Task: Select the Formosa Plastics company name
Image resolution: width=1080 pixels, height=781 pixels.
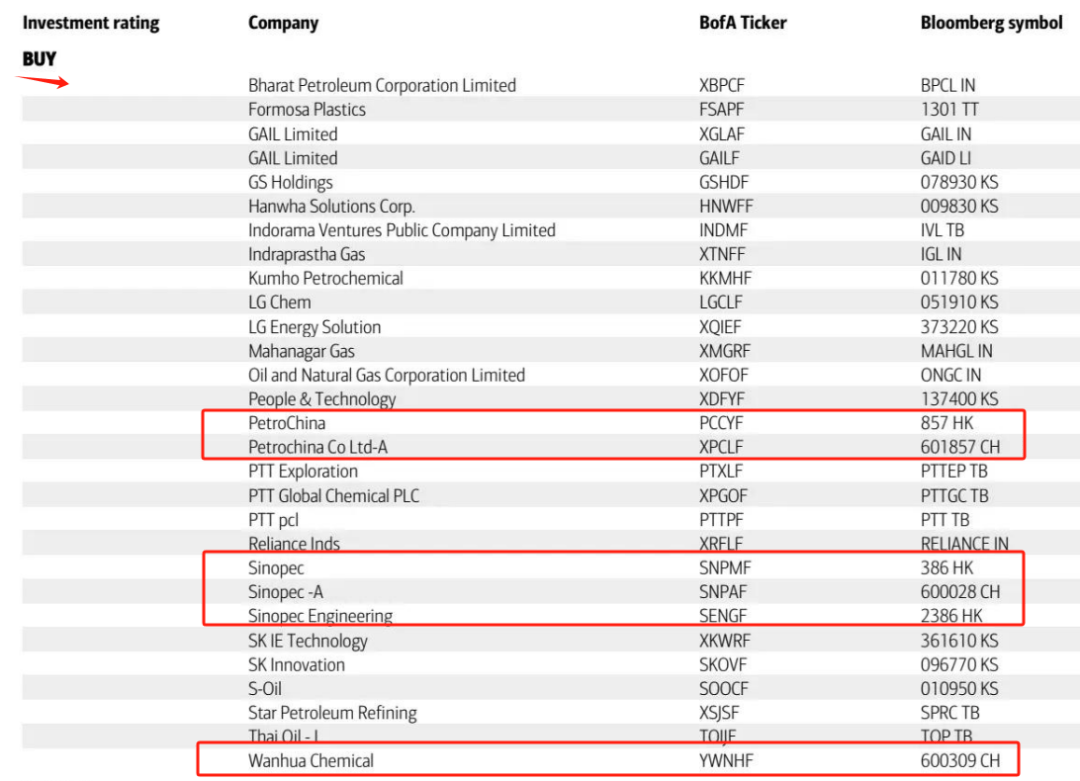Action: click(307, 110)
